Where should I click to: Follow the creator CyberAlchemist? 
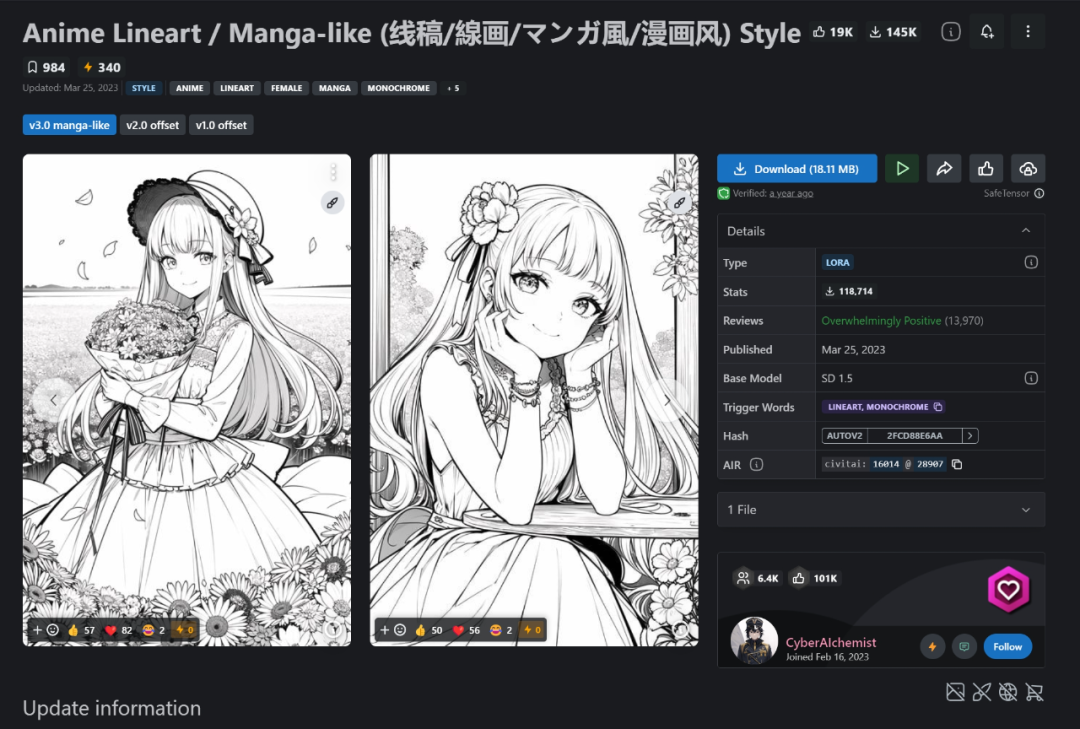tap(1008, 647)
